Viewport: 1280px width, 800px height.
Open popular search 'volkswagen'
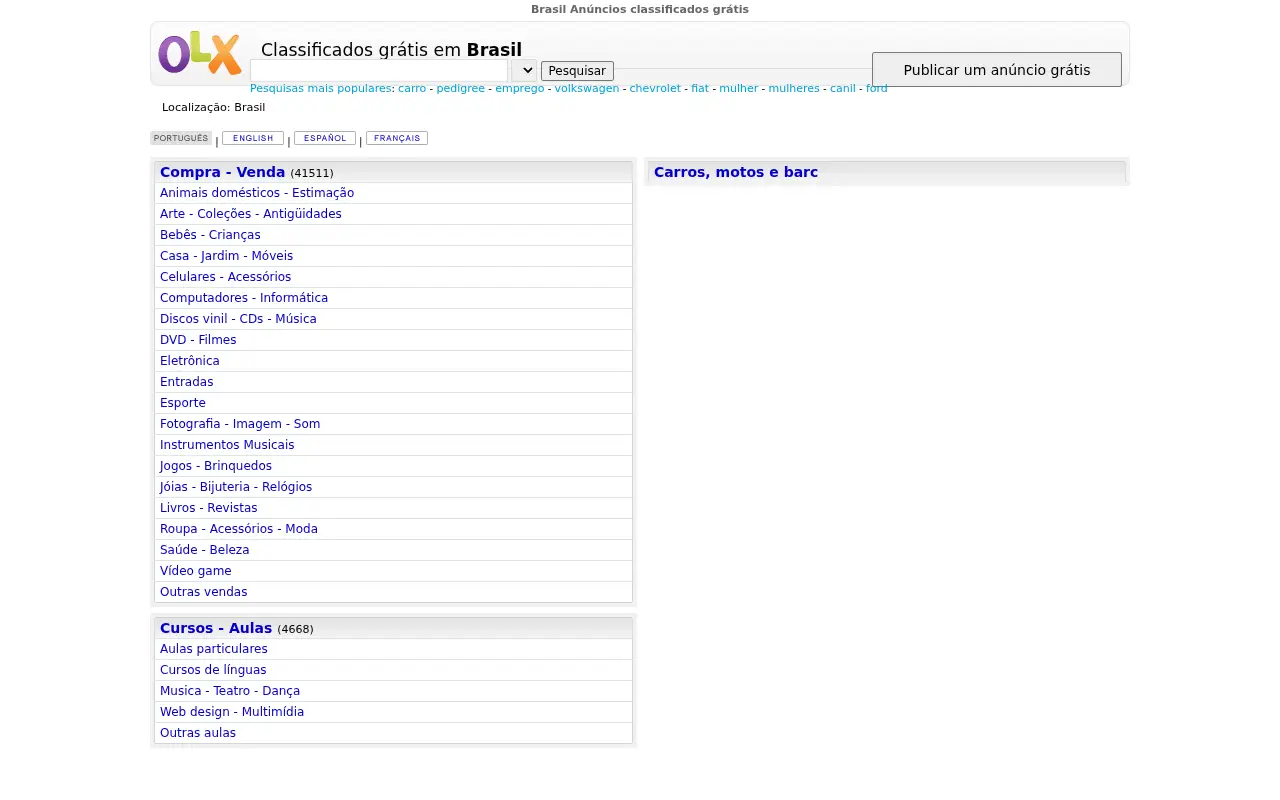(x=587, y=89)
